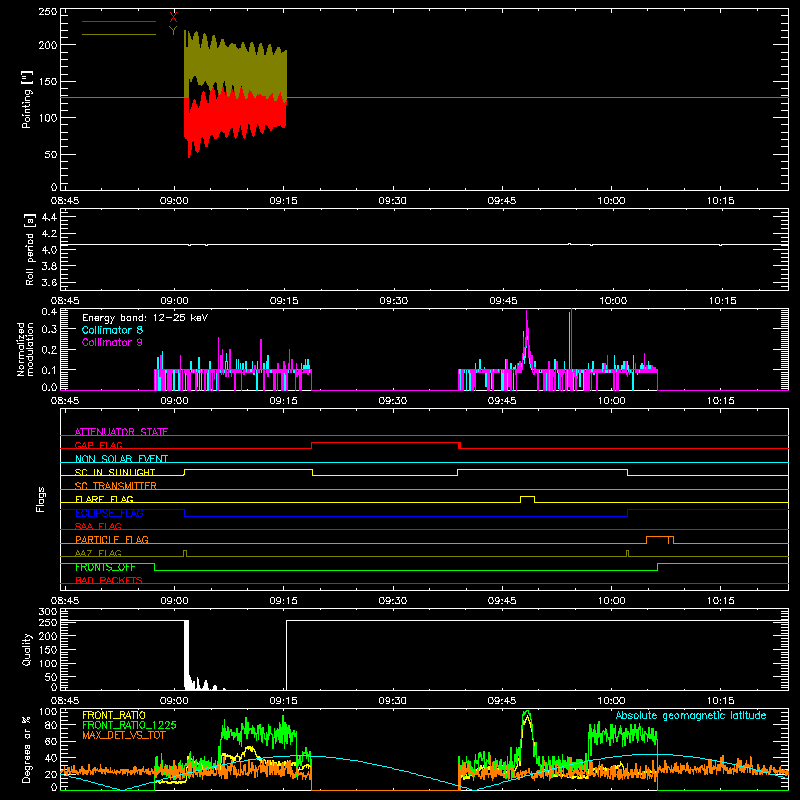
Task: Select the Roll period axis title
Action: click(x=30, y=250)
